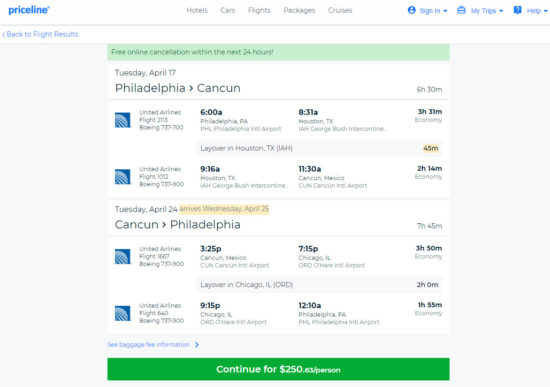Image resolution: width=550 pixels, height=387 pixels.
Task: Click Continue for $250.63/person button
Action: click(x=278, y=369)
